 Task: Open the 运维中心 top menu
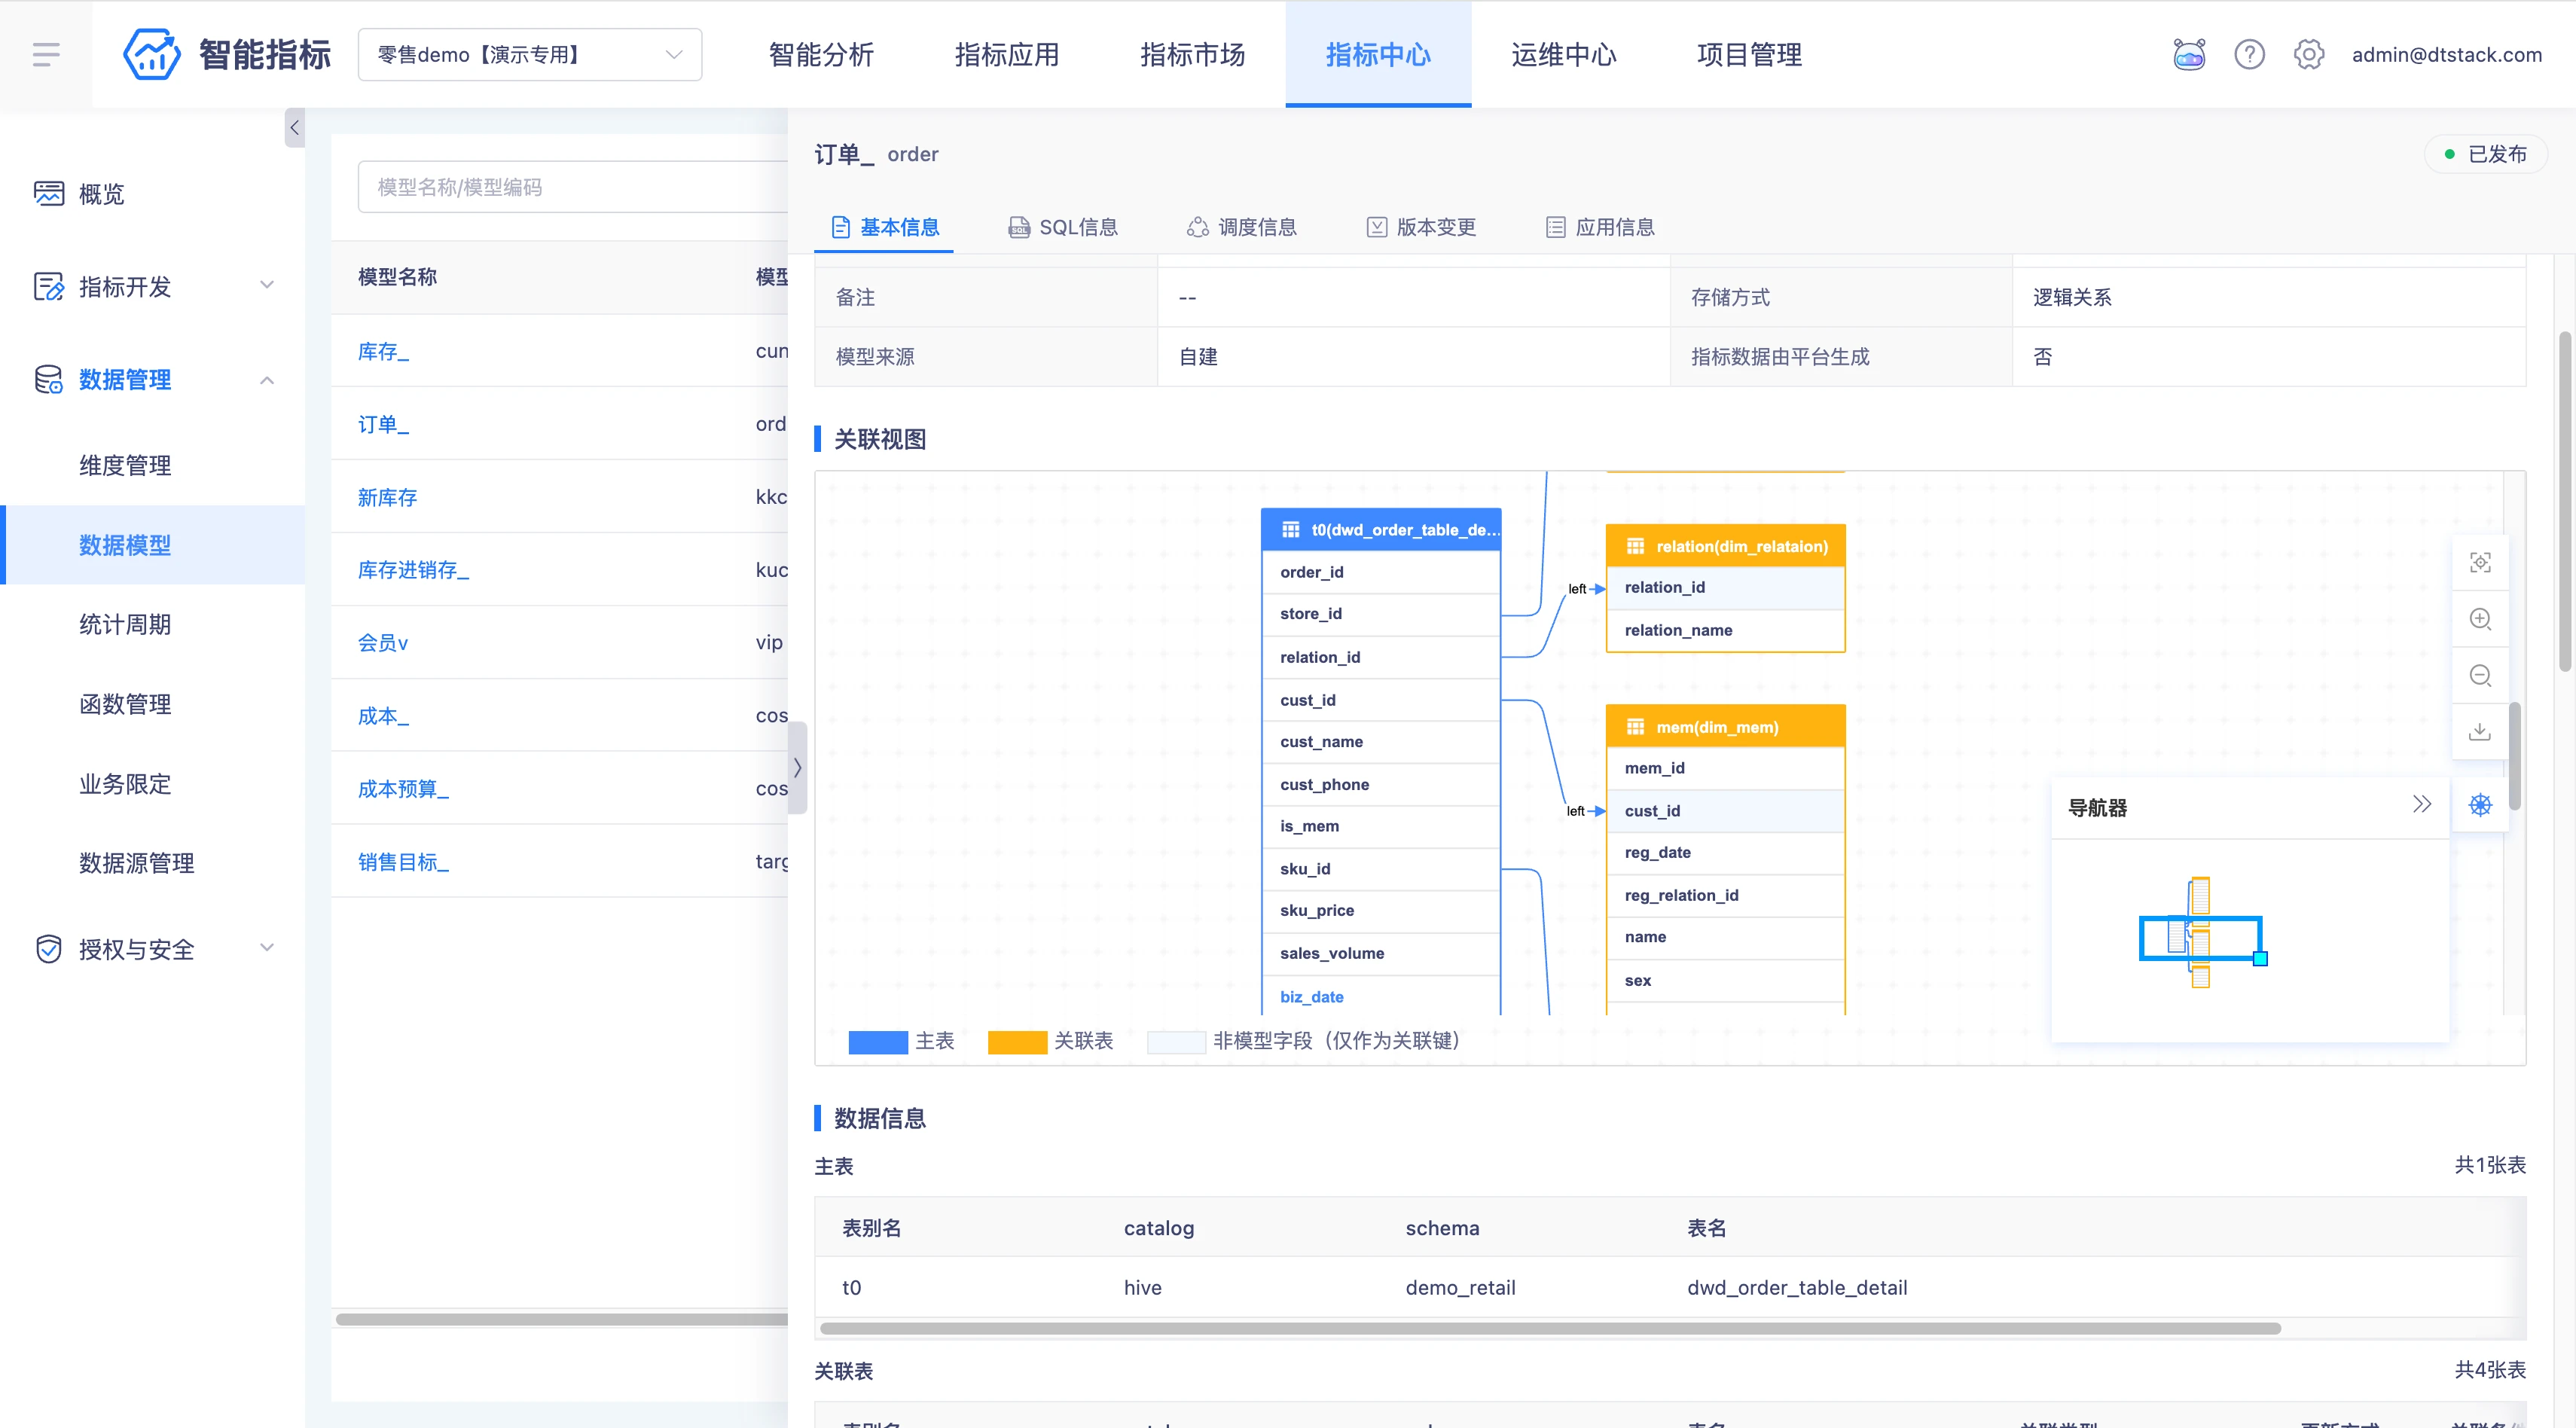(x=1564, y=54)
